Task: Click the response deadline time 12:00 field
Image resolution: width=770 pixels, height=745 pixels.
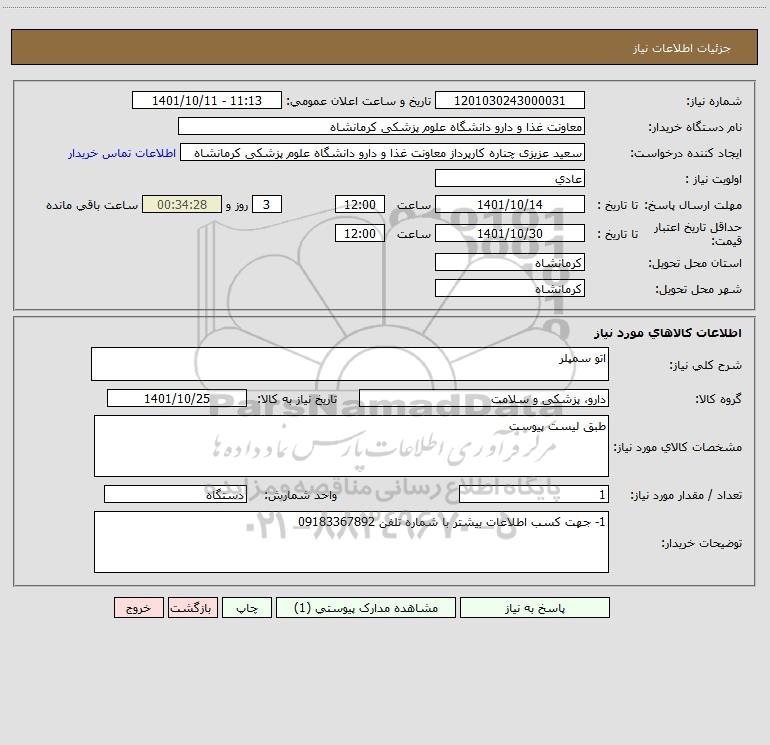Action: pos(359,204)
